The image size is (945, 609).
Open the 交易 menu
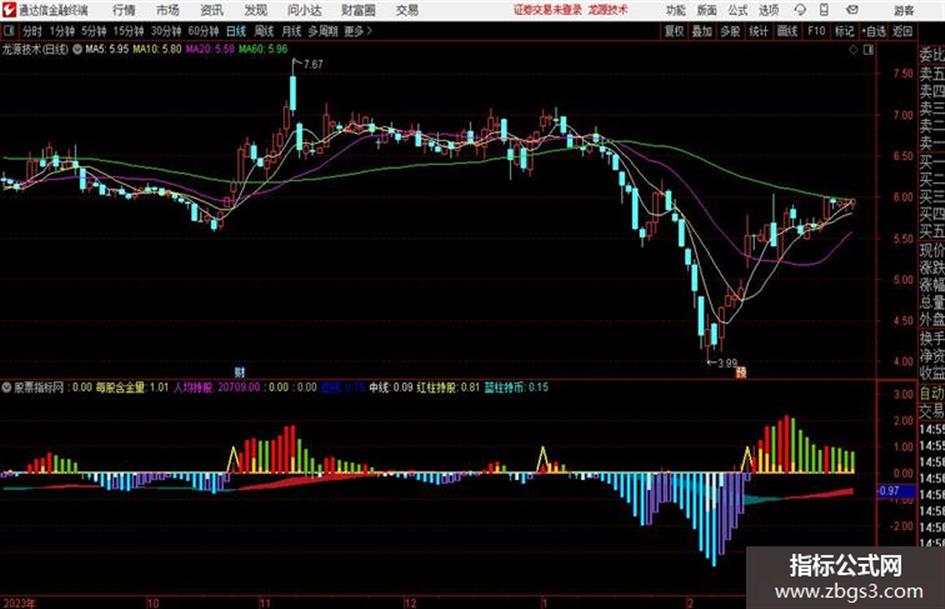(x=407, y=10)
